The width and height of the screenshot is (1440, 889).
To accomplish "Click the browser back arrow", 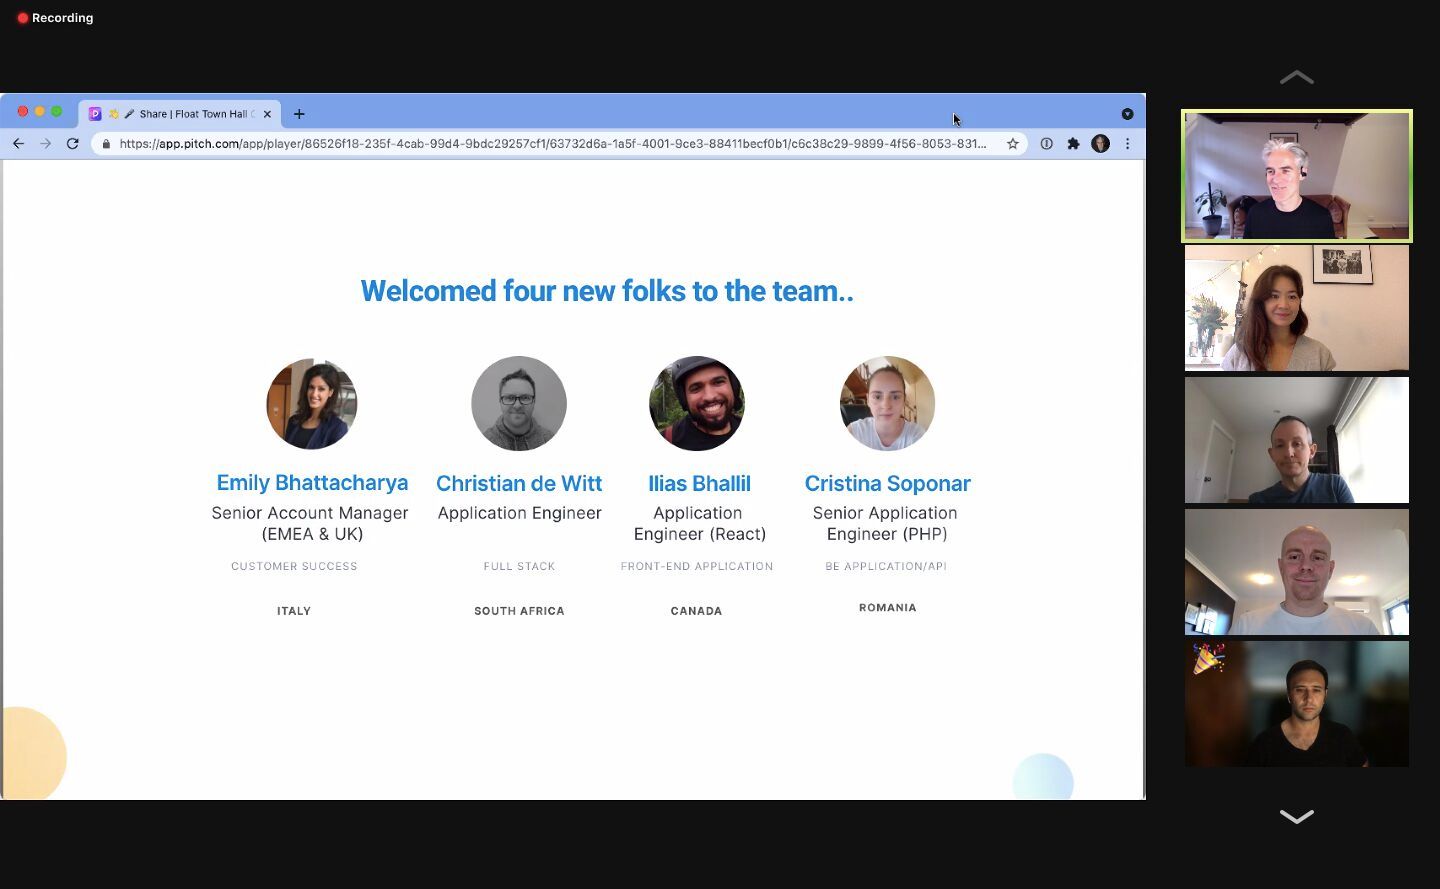I will click(x=18, y=144).
